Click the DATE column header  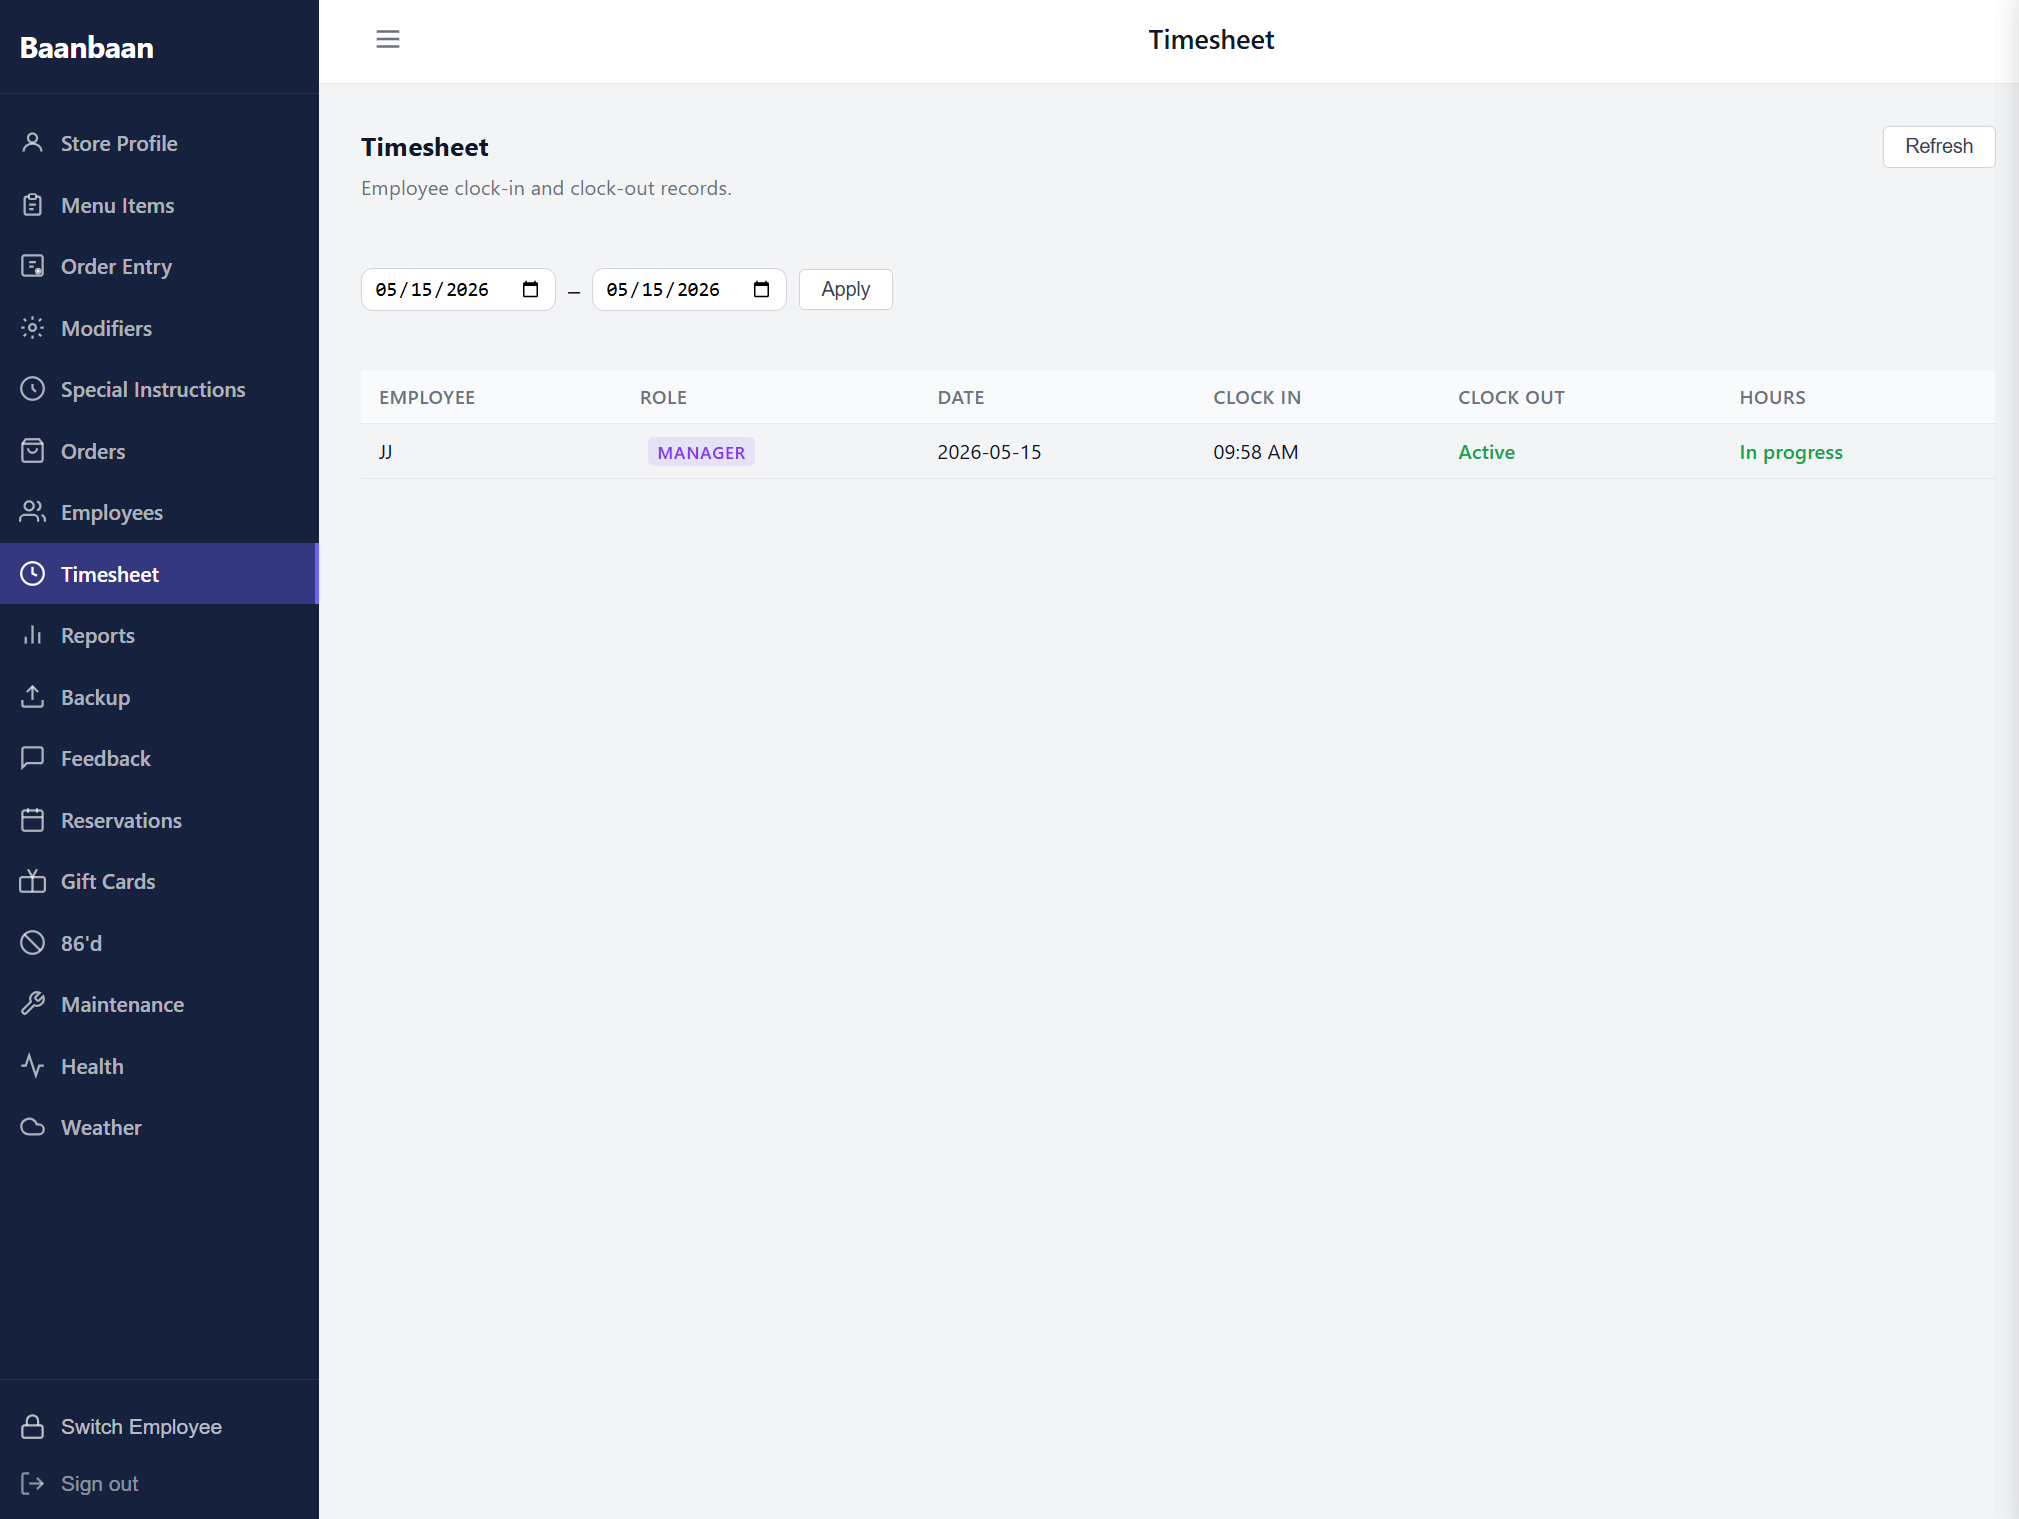click(961, 397)
